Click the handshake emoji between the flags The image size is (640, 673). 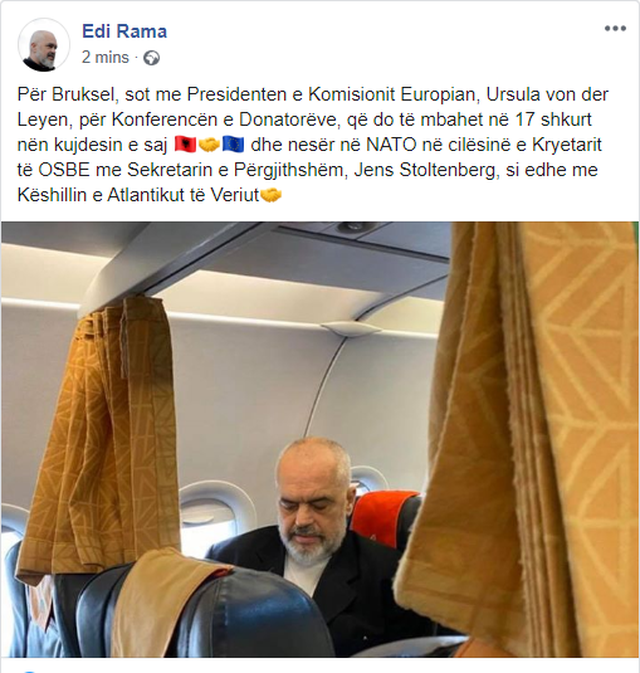click(209, 145)
